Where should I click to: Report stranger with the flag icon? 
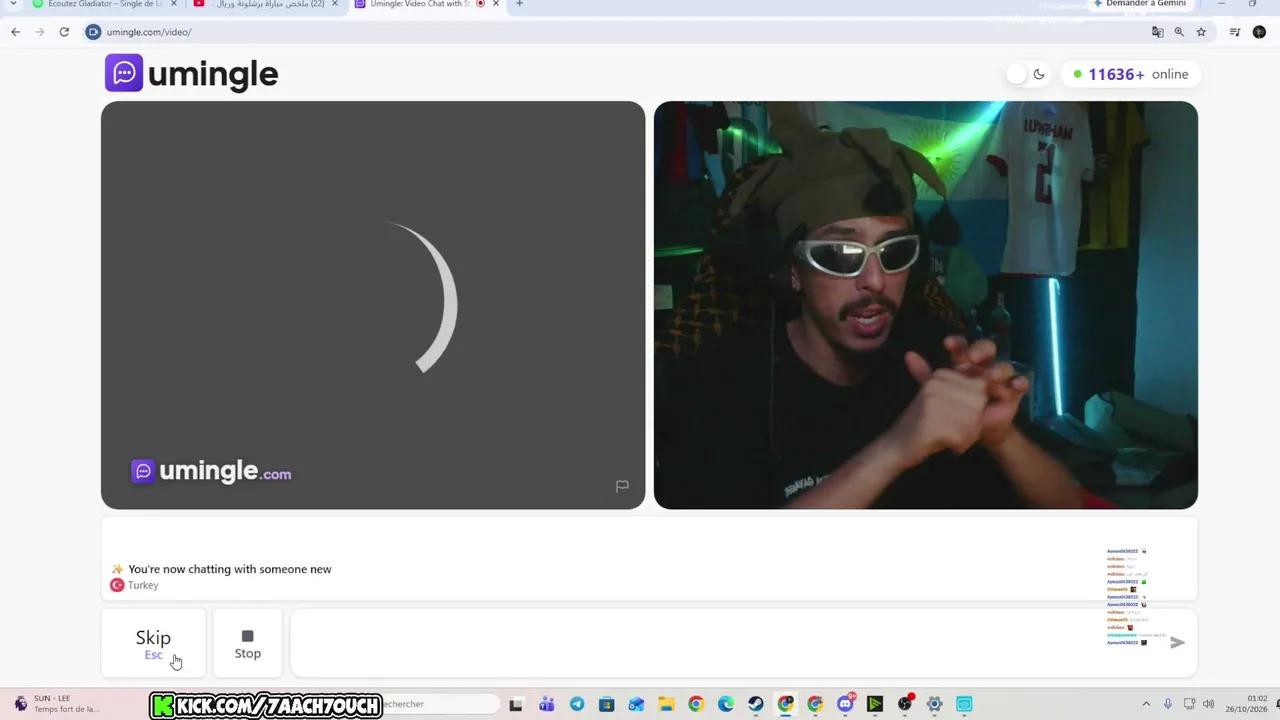click(622, 486)
